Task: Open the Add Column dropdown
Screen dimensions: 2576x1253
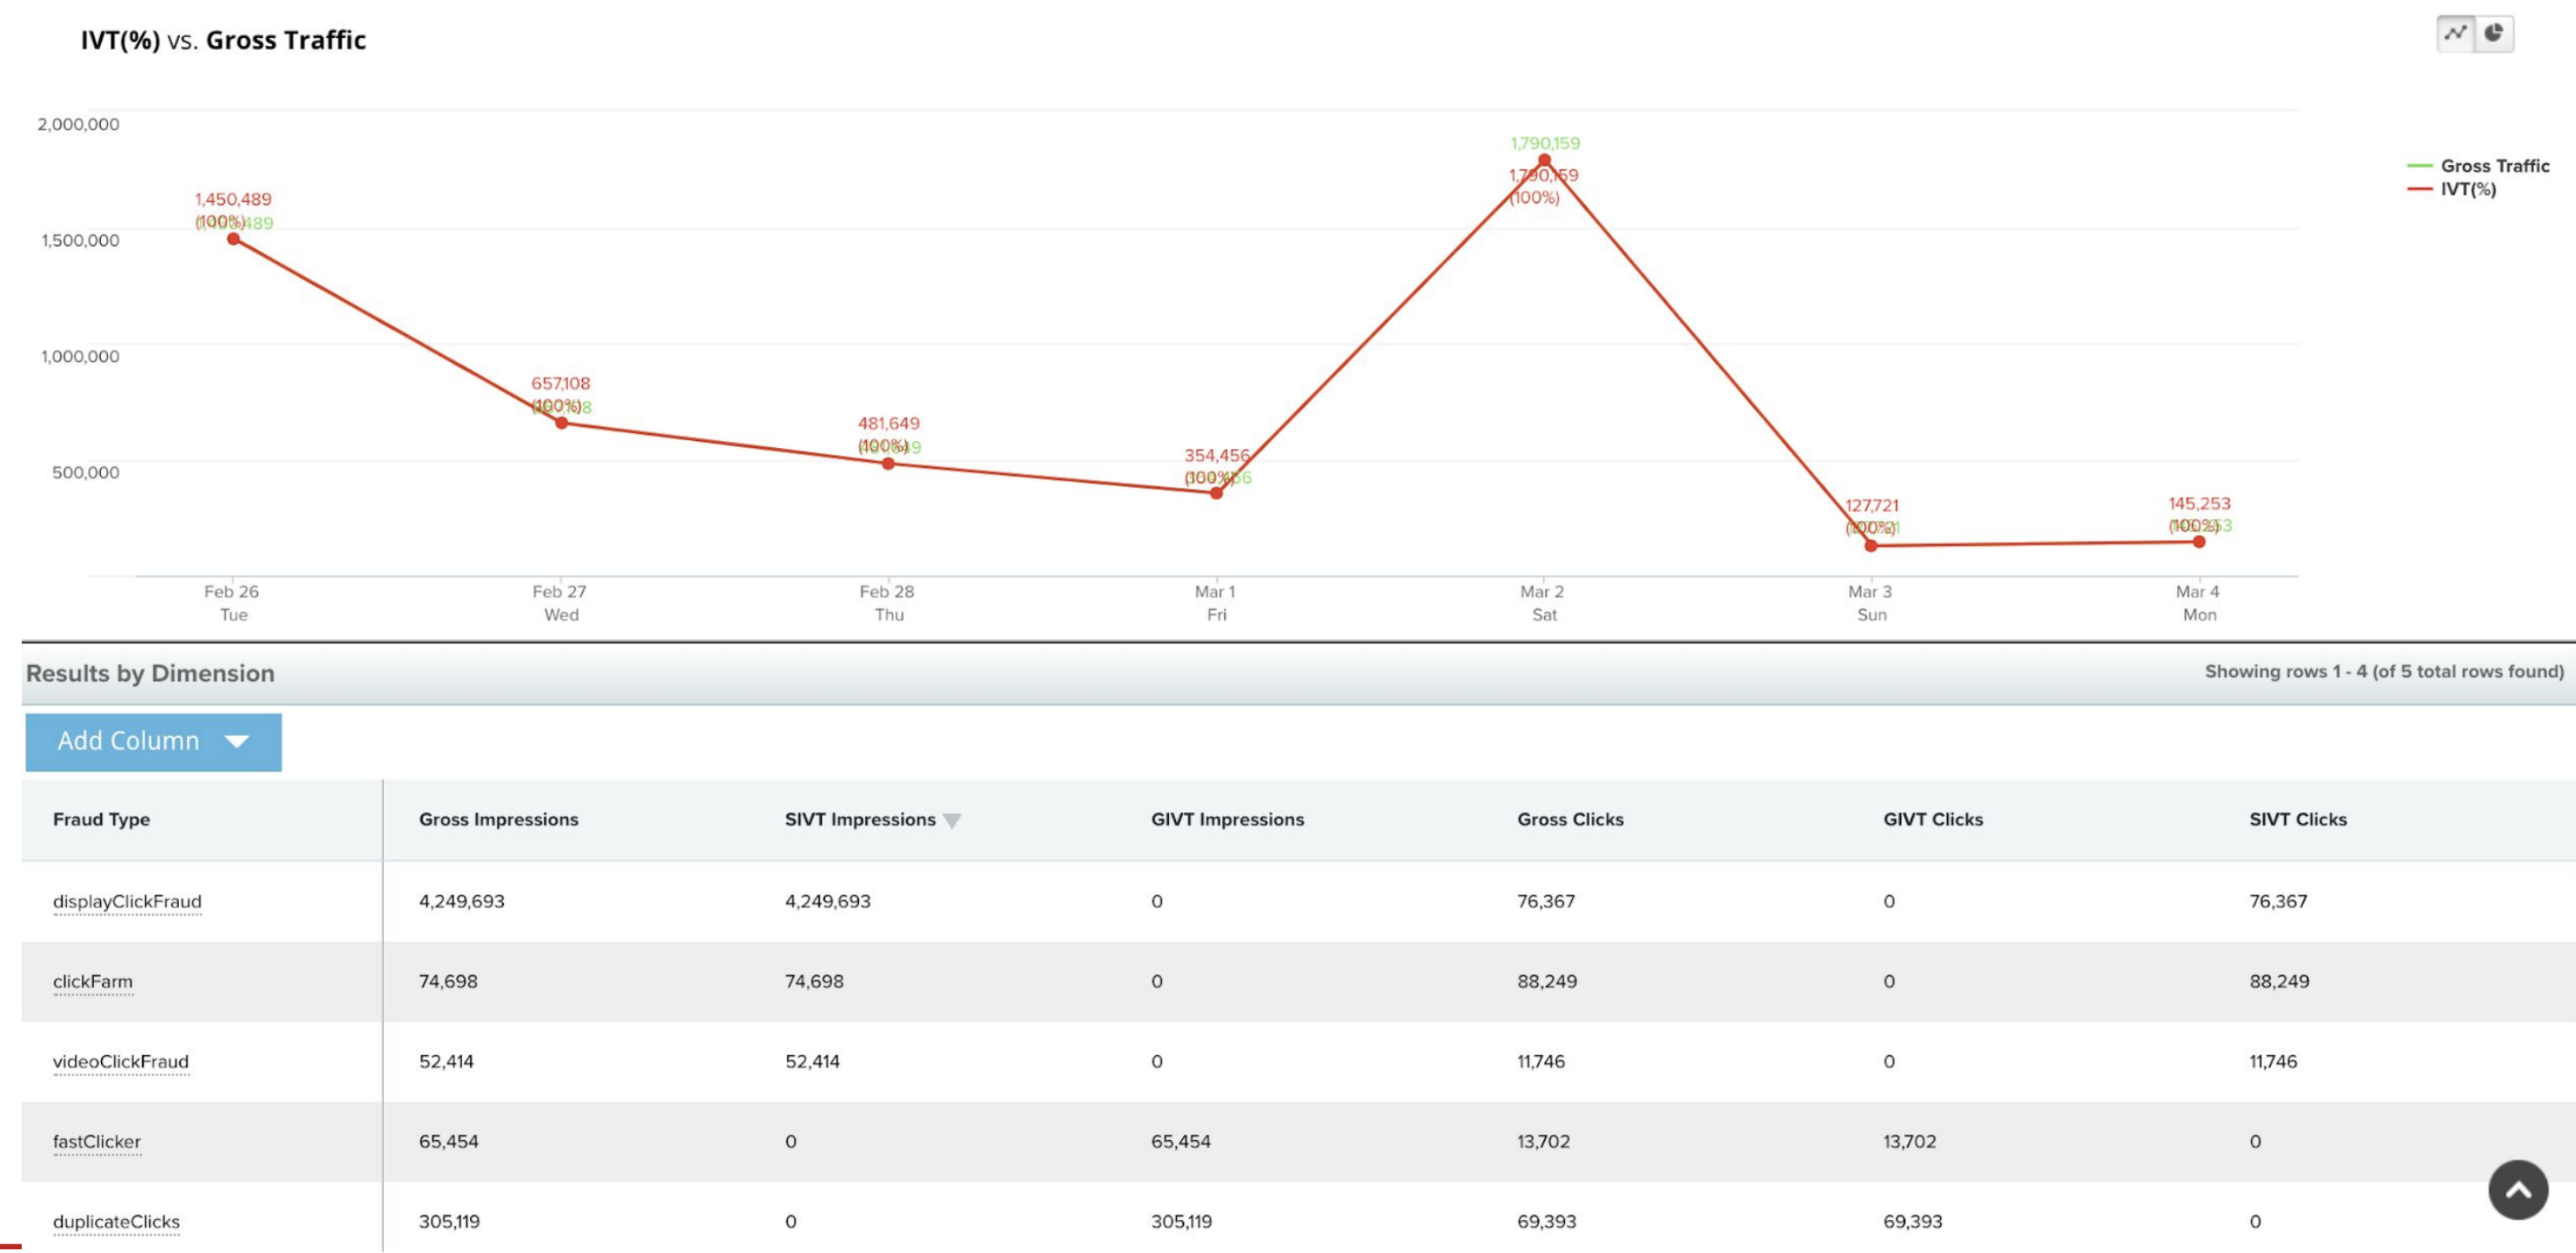Action: 153,741
